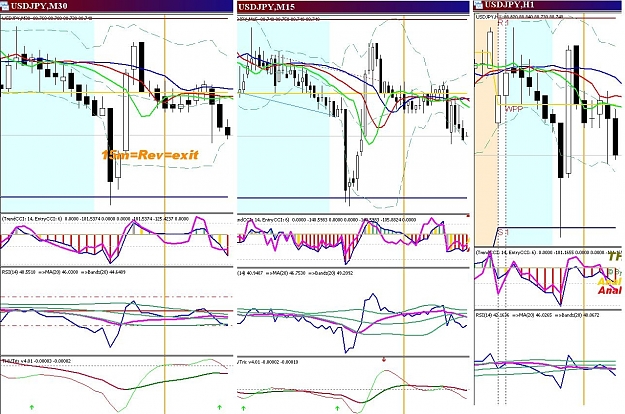Viewport: 625px width, 414px height.
Task: Click the yellow 'Anal' label on H1 chart
Action: click(609, 281)
